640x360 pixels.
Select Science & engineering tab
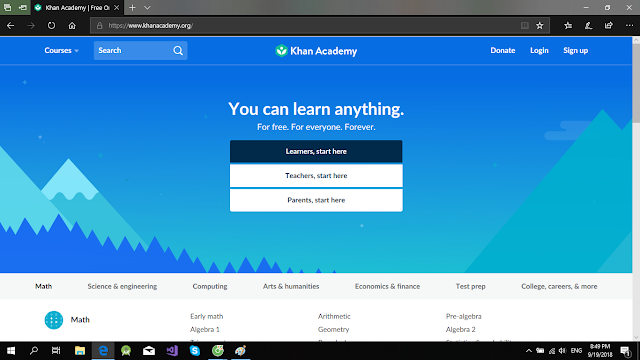[122, 287]
